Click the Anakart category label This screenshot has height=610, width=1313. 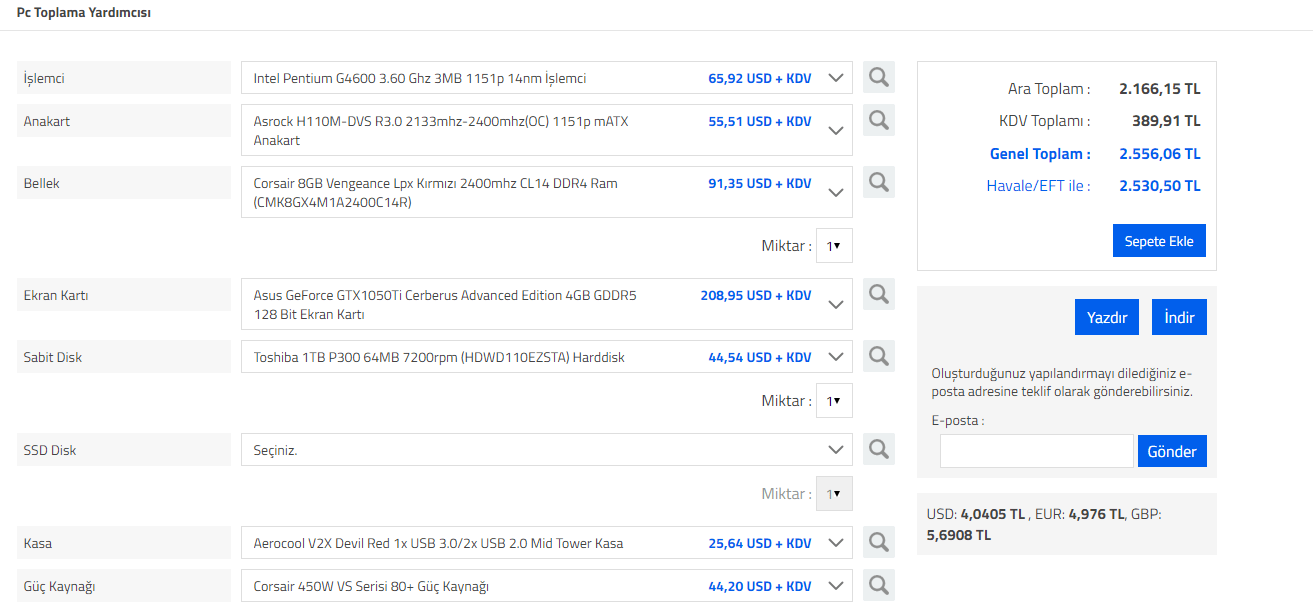point(124,121)
